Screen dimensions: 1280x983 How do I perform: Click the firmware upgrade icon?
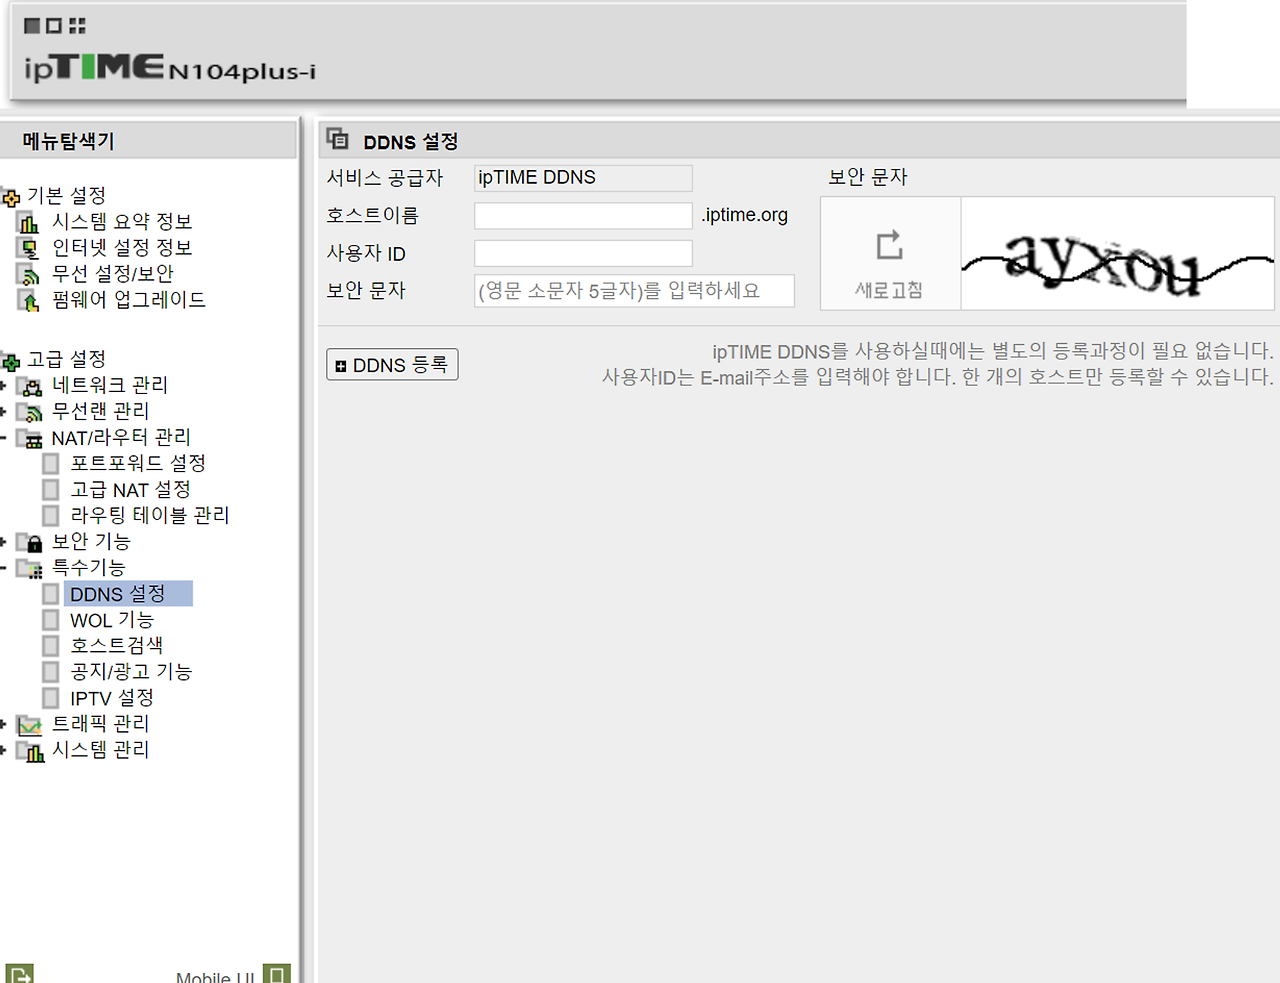point(29,300)
